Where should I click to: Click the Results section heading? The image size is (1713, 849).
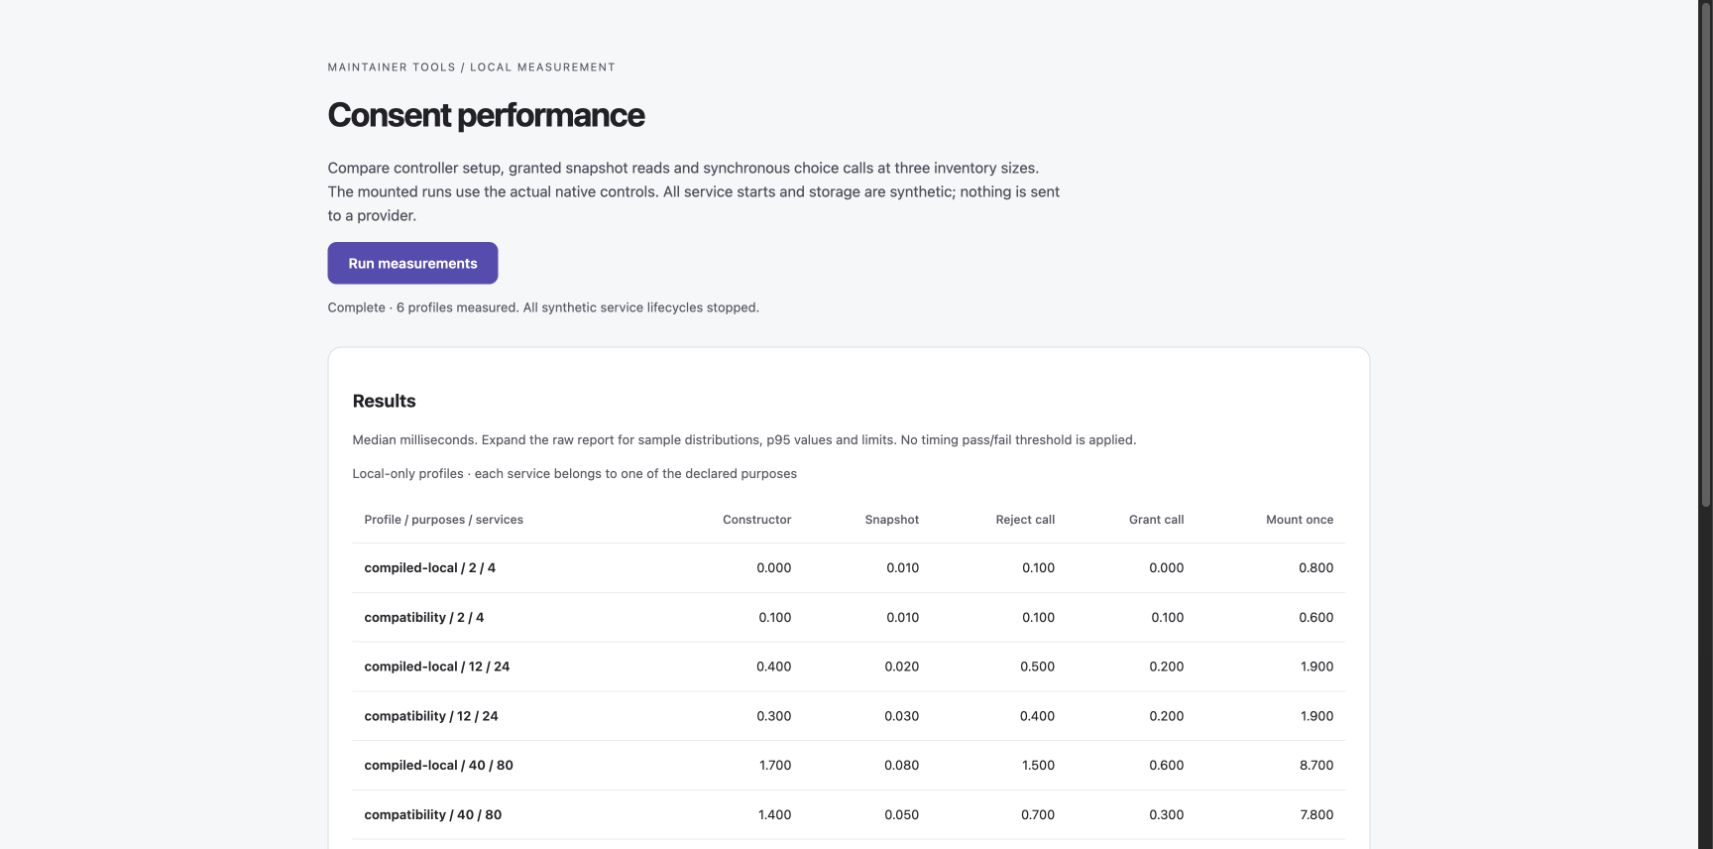[384, 401]
